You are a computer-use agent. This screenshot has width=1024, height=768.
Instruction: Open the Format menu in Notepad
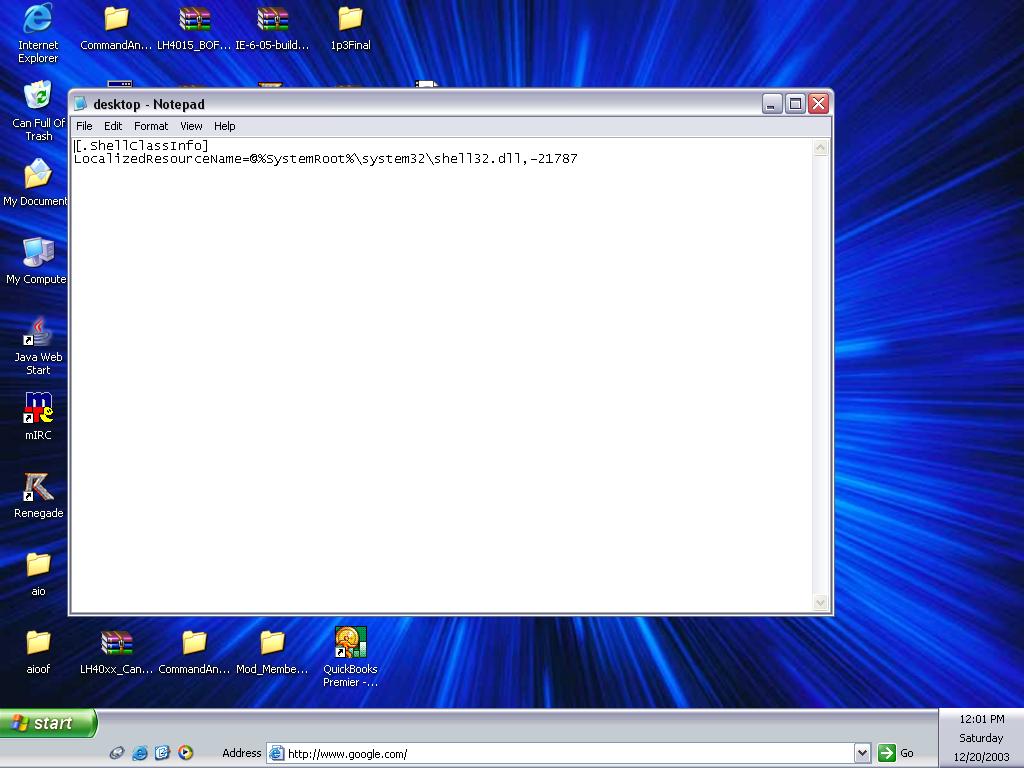[x=150, y=126]
